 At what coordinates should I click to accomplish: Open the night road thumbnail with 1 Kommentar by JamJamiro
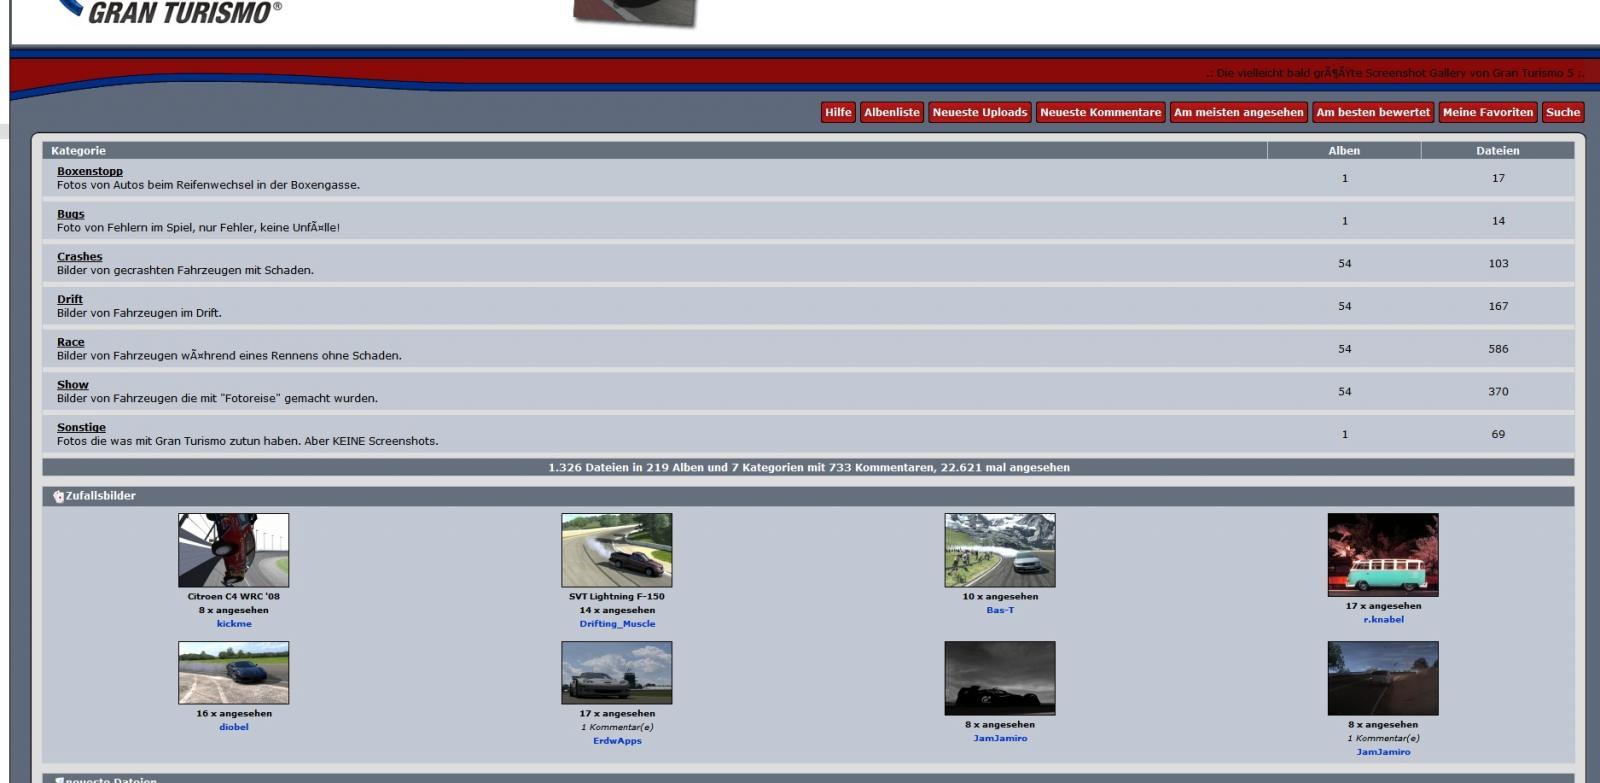[1383, 678]
